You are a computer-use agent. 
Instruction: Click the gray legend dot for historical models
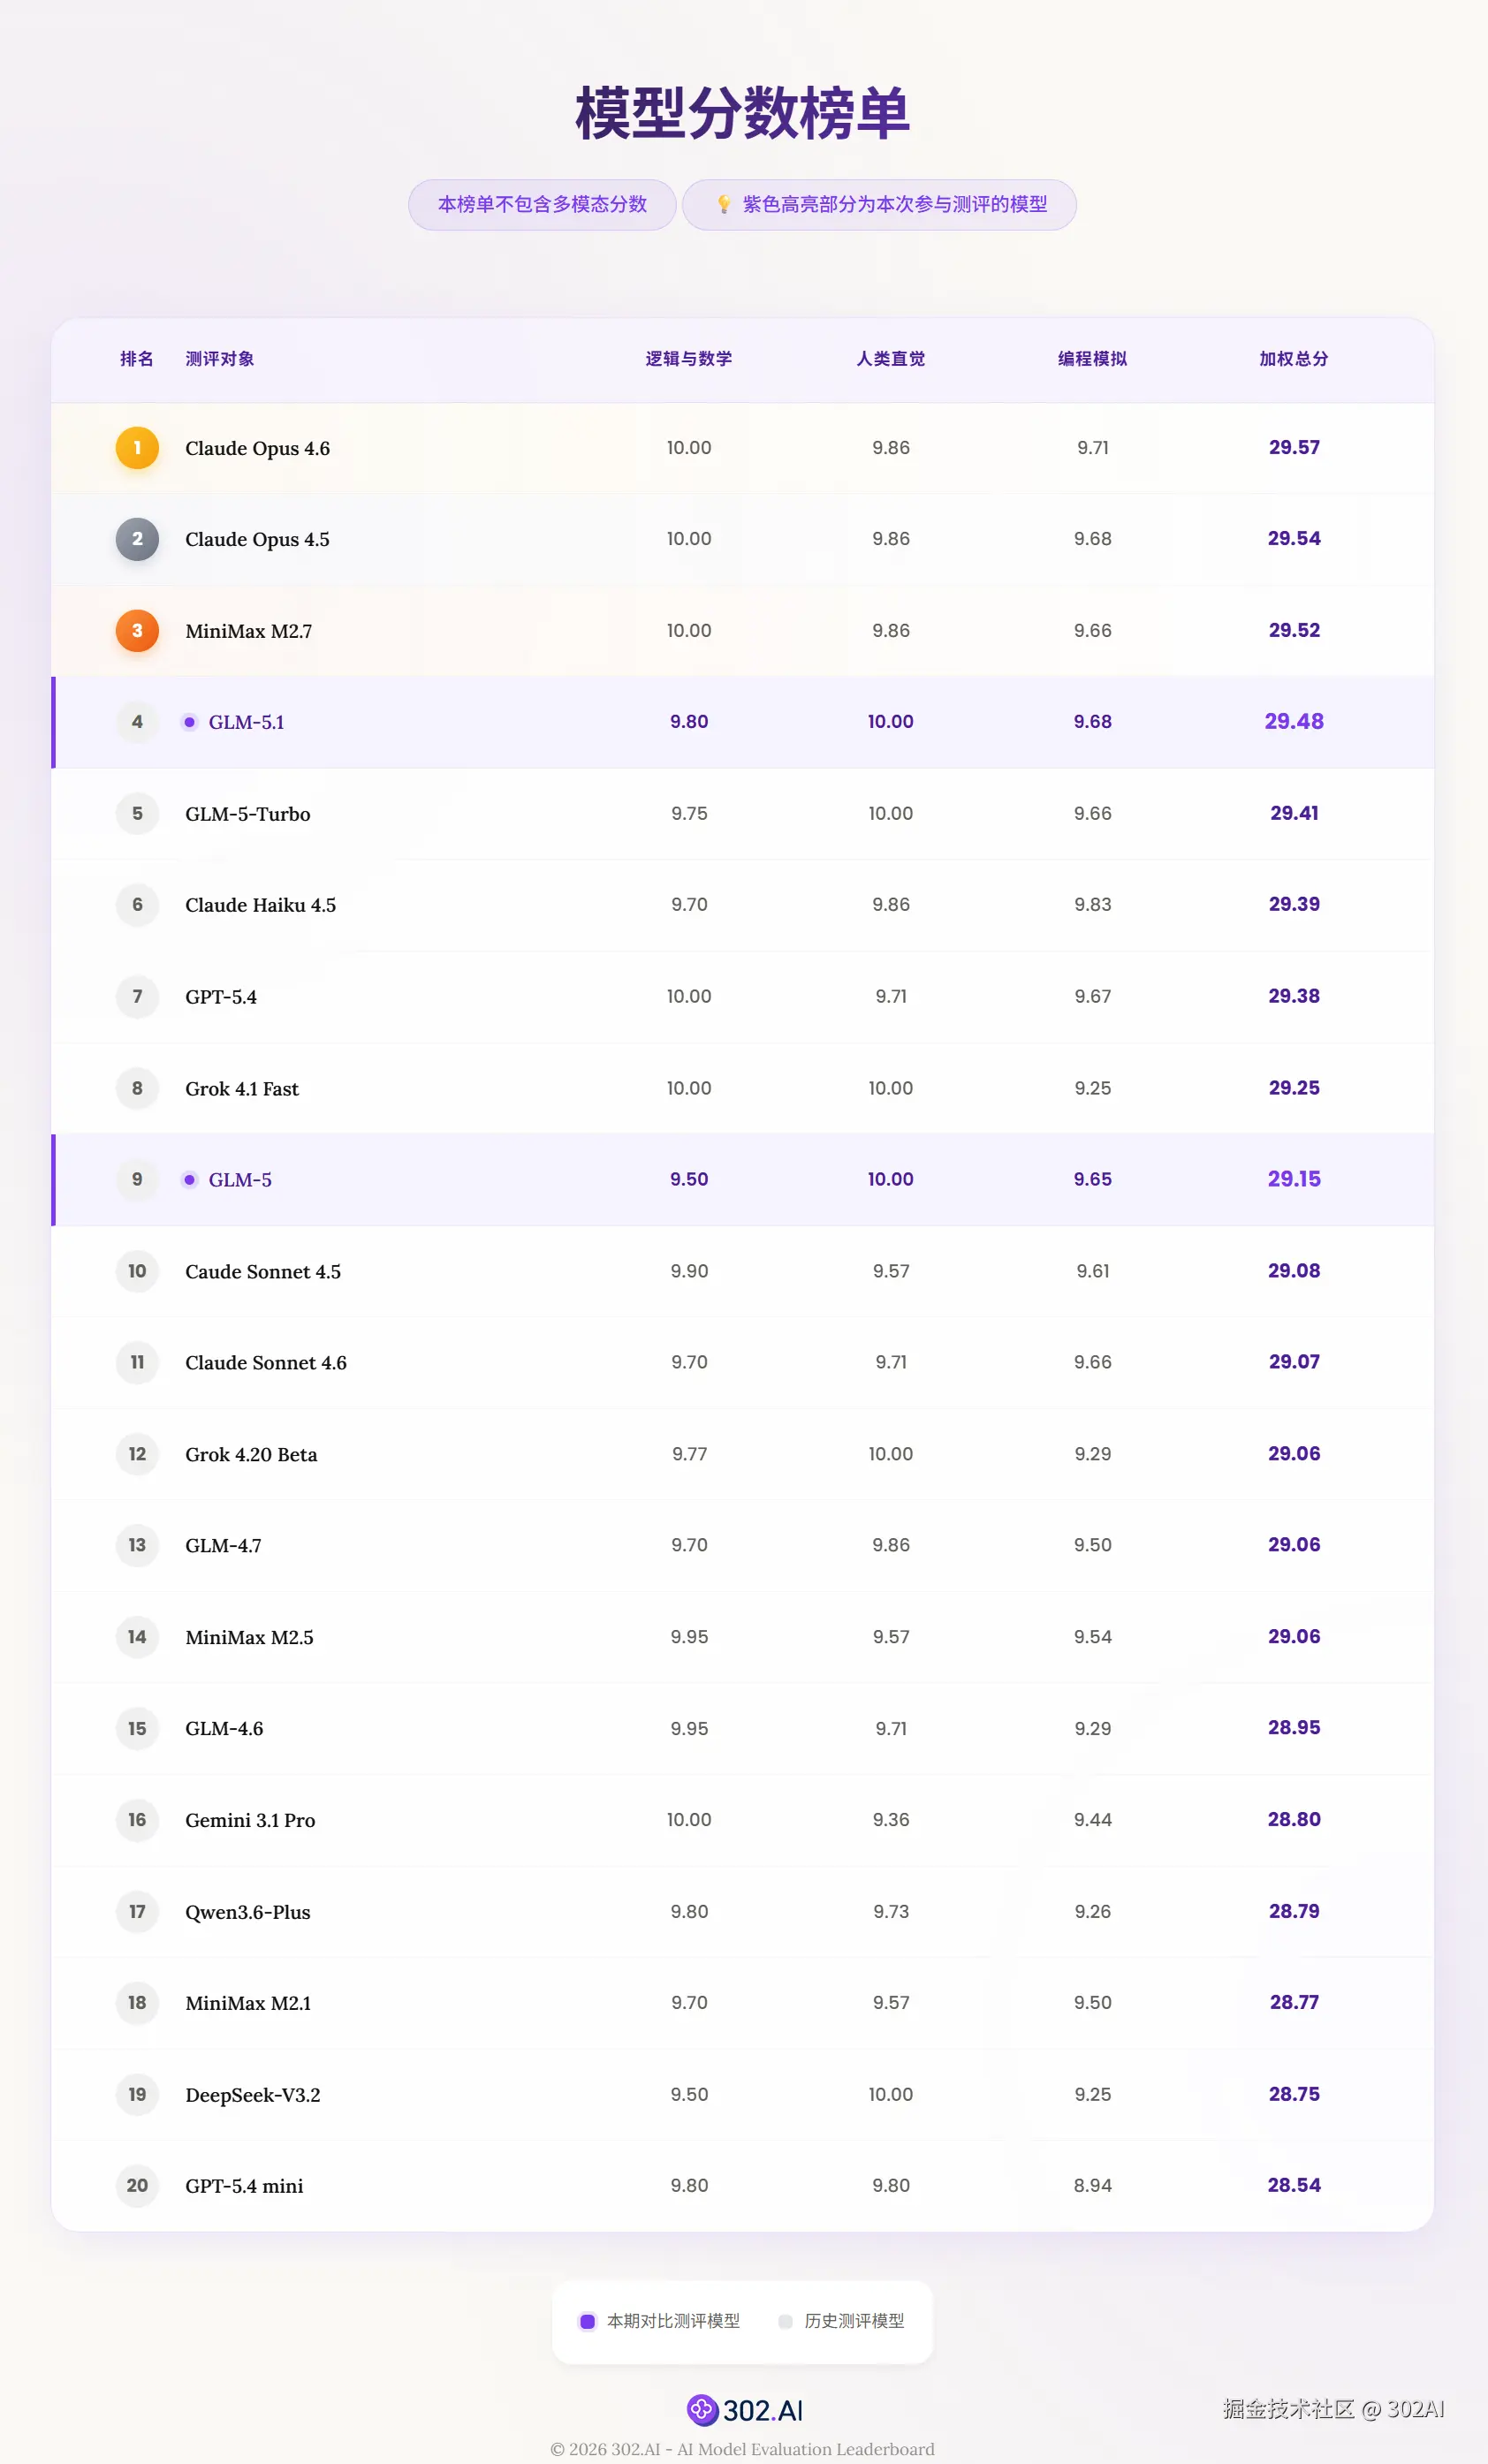(785, 2321)
